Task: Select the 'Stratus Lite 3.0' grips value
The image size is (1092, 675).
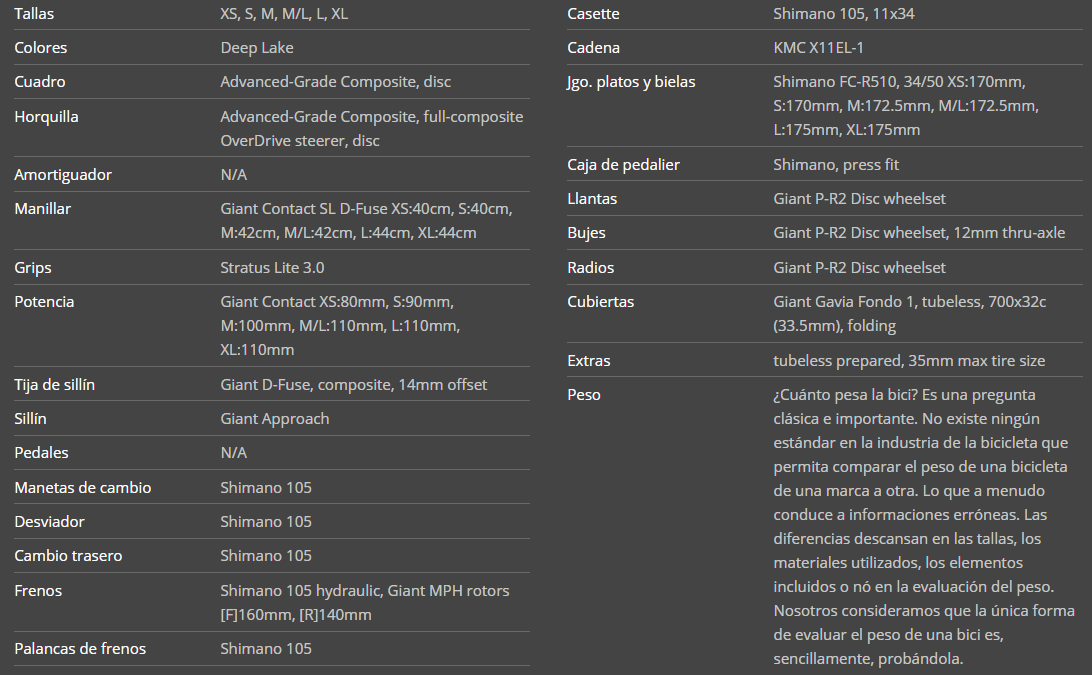Action: pos(272,268)
